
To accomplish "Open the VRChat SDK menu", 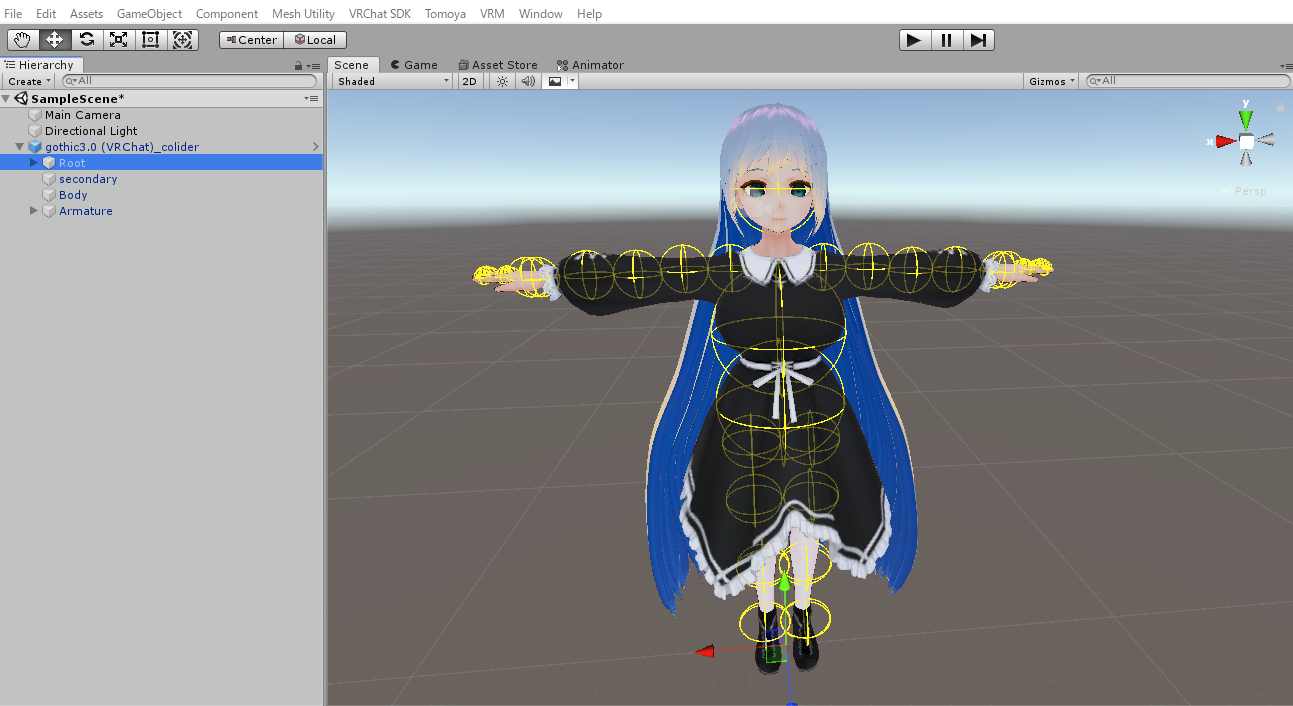I will click(x=380, y=14).
